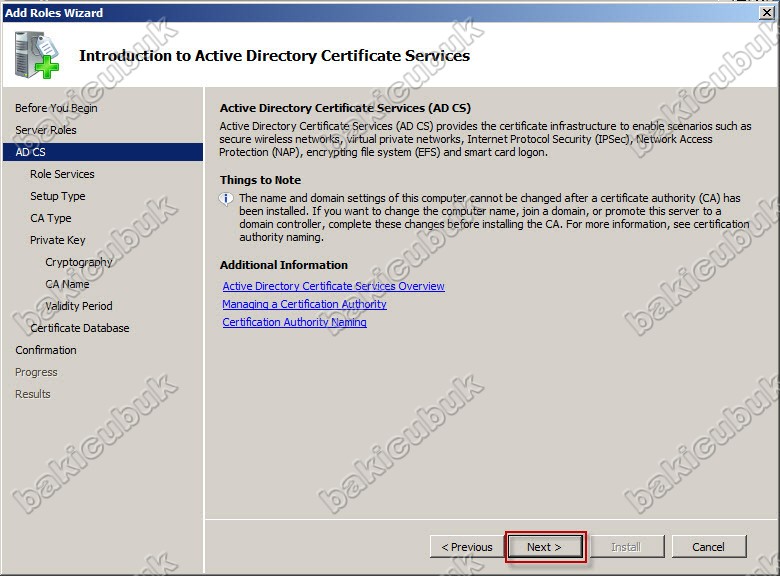Cancel the Add Roles Wizard
780x576 pixels.
point(708,547)
